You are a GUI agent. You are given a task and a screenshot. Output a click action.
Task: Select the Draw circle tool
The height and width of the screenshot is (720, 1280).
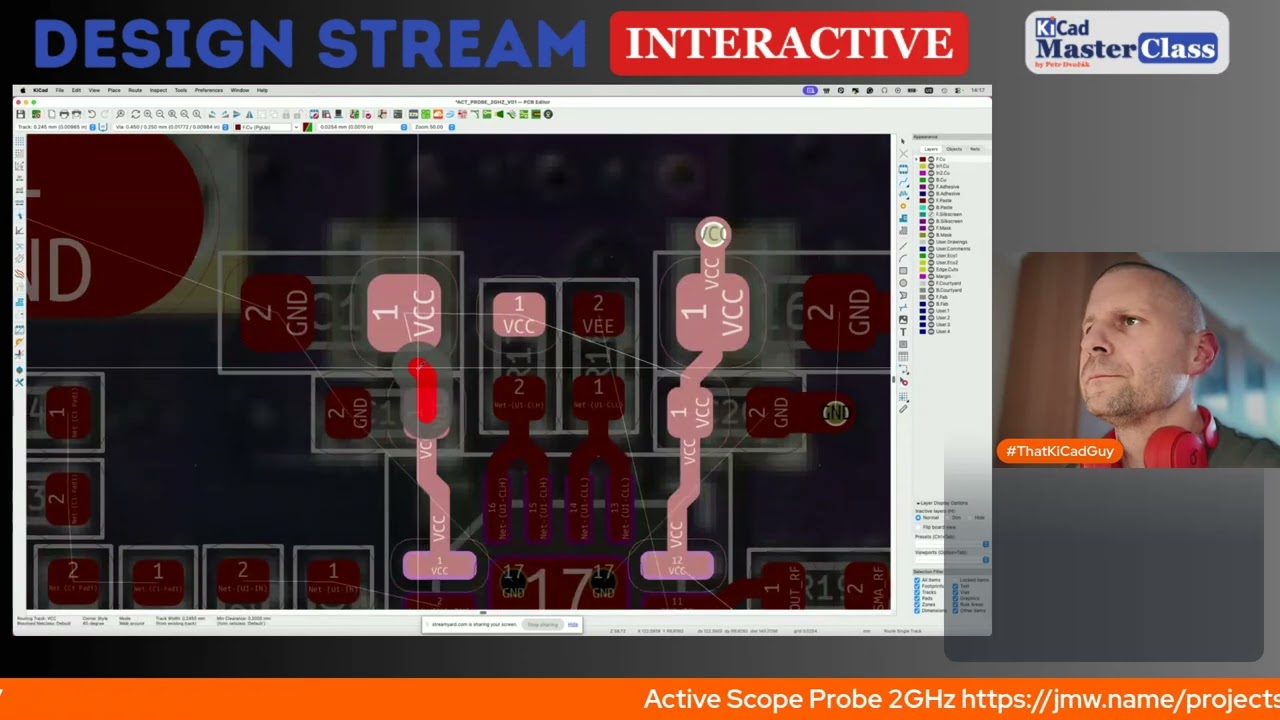click(903, 283)
